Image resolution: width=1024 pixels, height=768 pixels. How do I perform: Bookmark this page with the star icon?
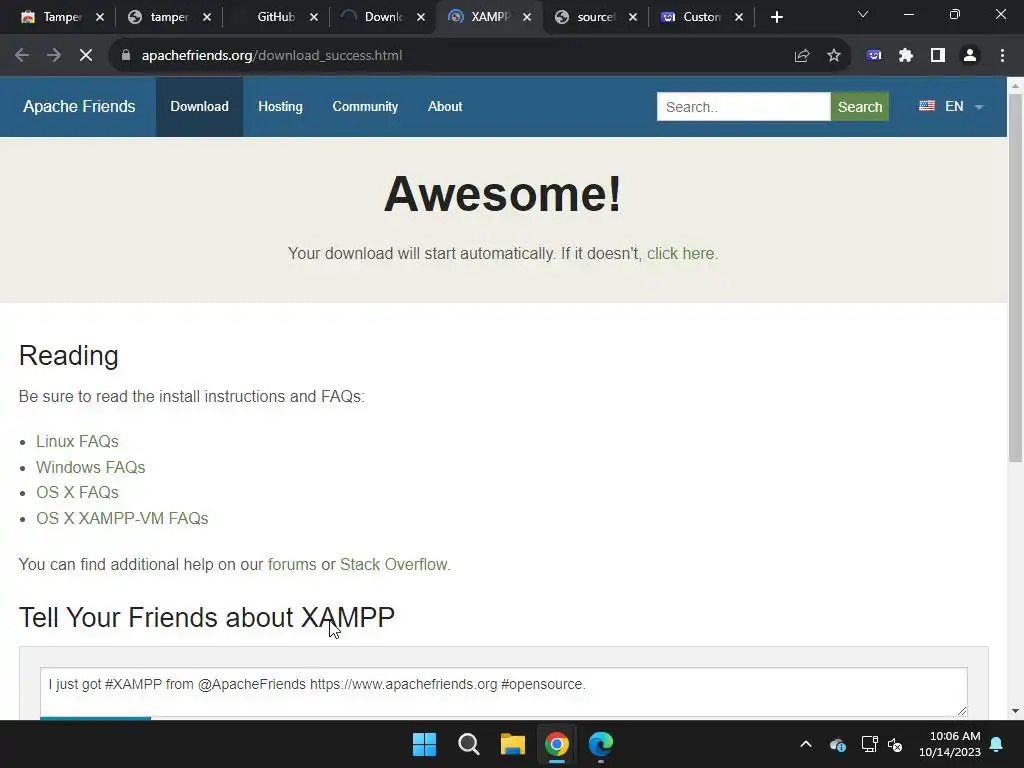[x=834, y=56]
